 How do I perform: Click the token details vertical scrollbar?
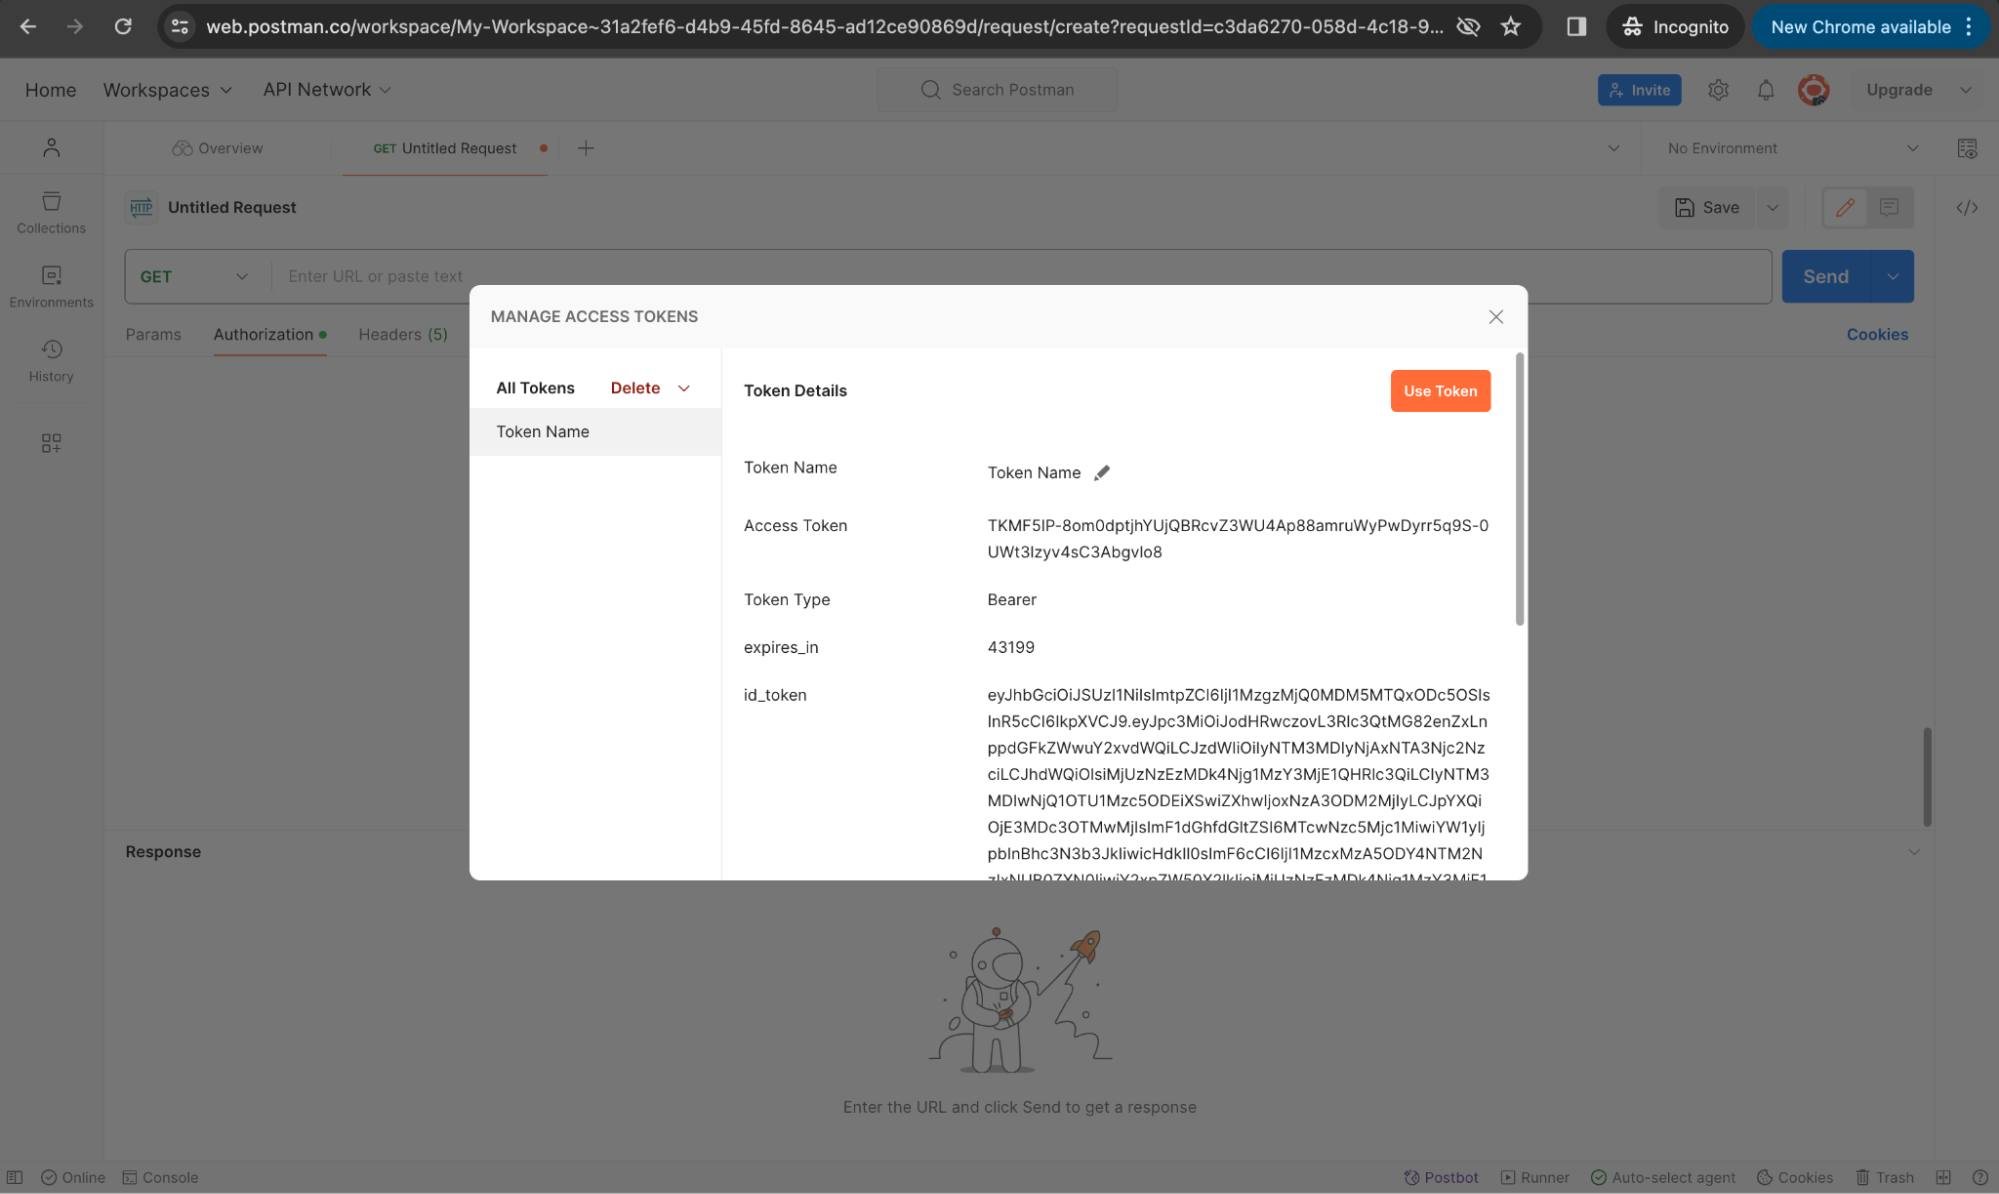pos(1519,490)
